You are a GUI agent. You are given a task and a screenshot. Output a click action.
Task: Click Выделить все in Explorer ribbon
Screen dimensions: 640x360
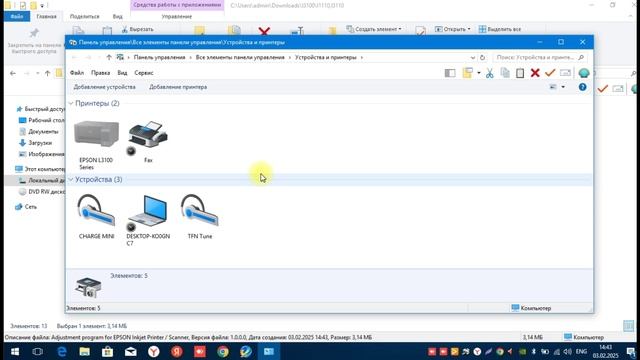[x=500, y=29]
